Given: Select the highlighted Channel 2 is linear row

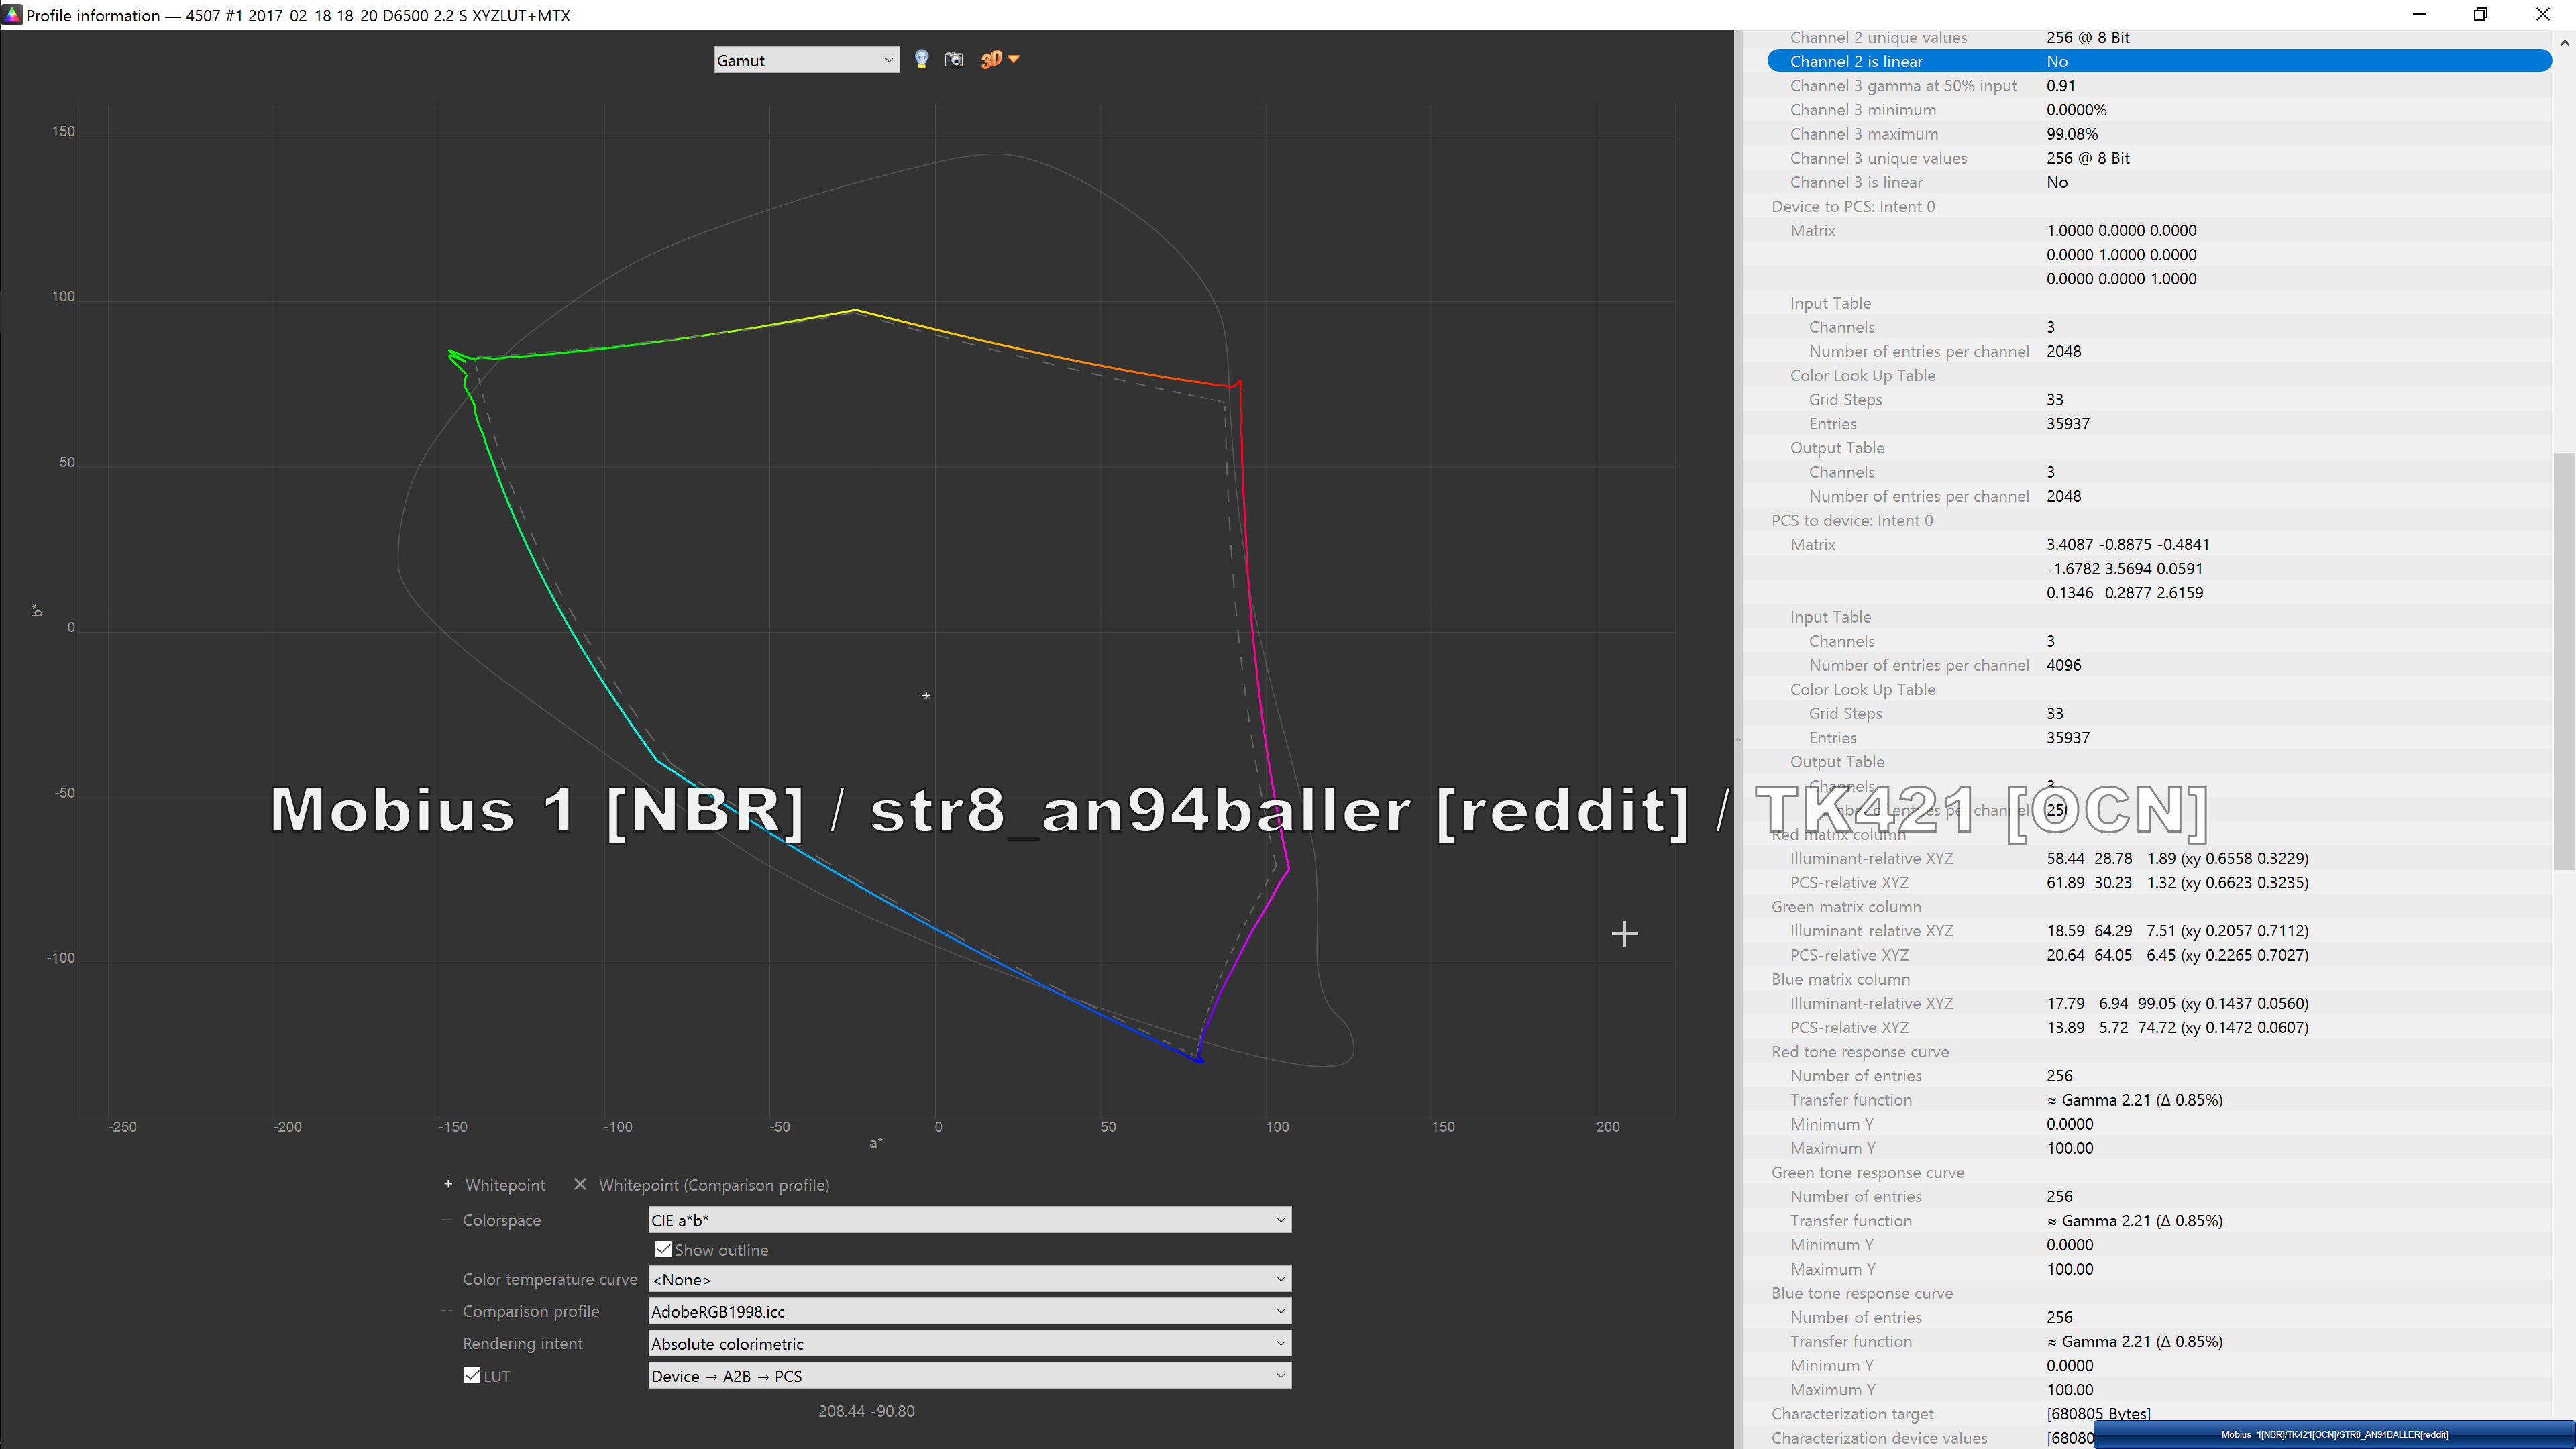Looking at the screenshot, I should click(2159, 61).
